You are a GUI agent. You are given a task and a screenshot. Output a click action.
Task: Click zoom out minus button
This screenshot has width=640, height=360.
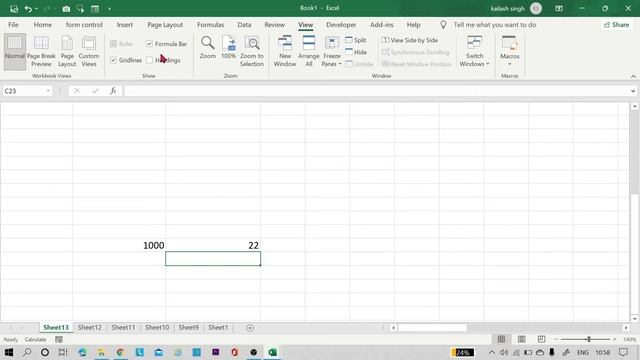pyautogui.click(x=556, y=339)
